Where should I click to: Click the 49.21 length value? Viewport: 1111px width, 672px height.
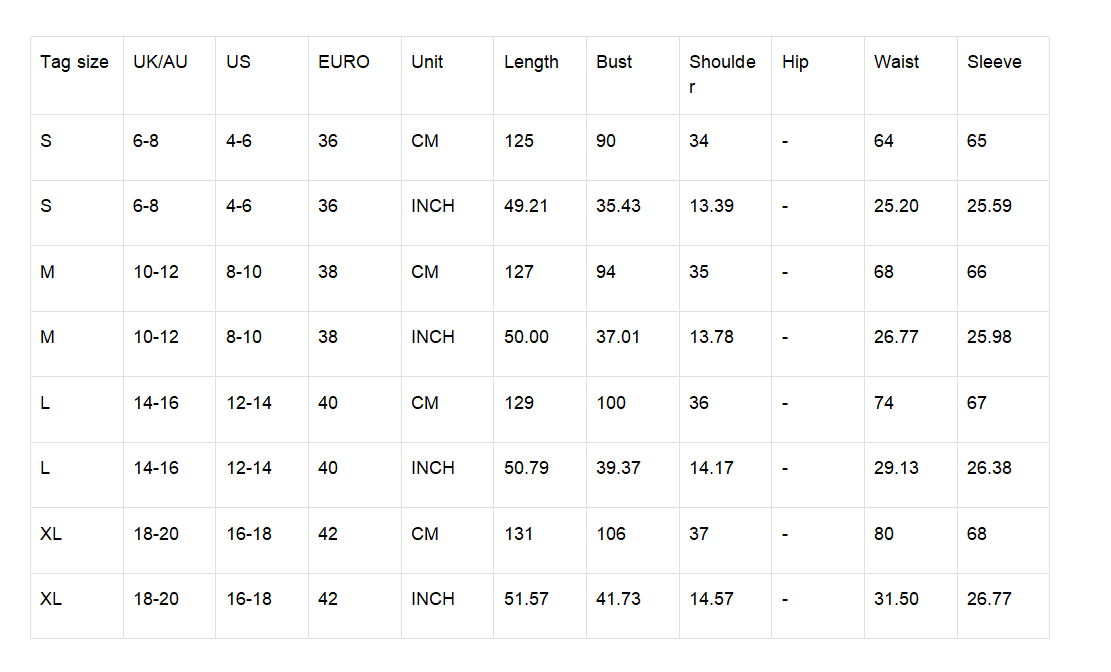coord(526,206)
